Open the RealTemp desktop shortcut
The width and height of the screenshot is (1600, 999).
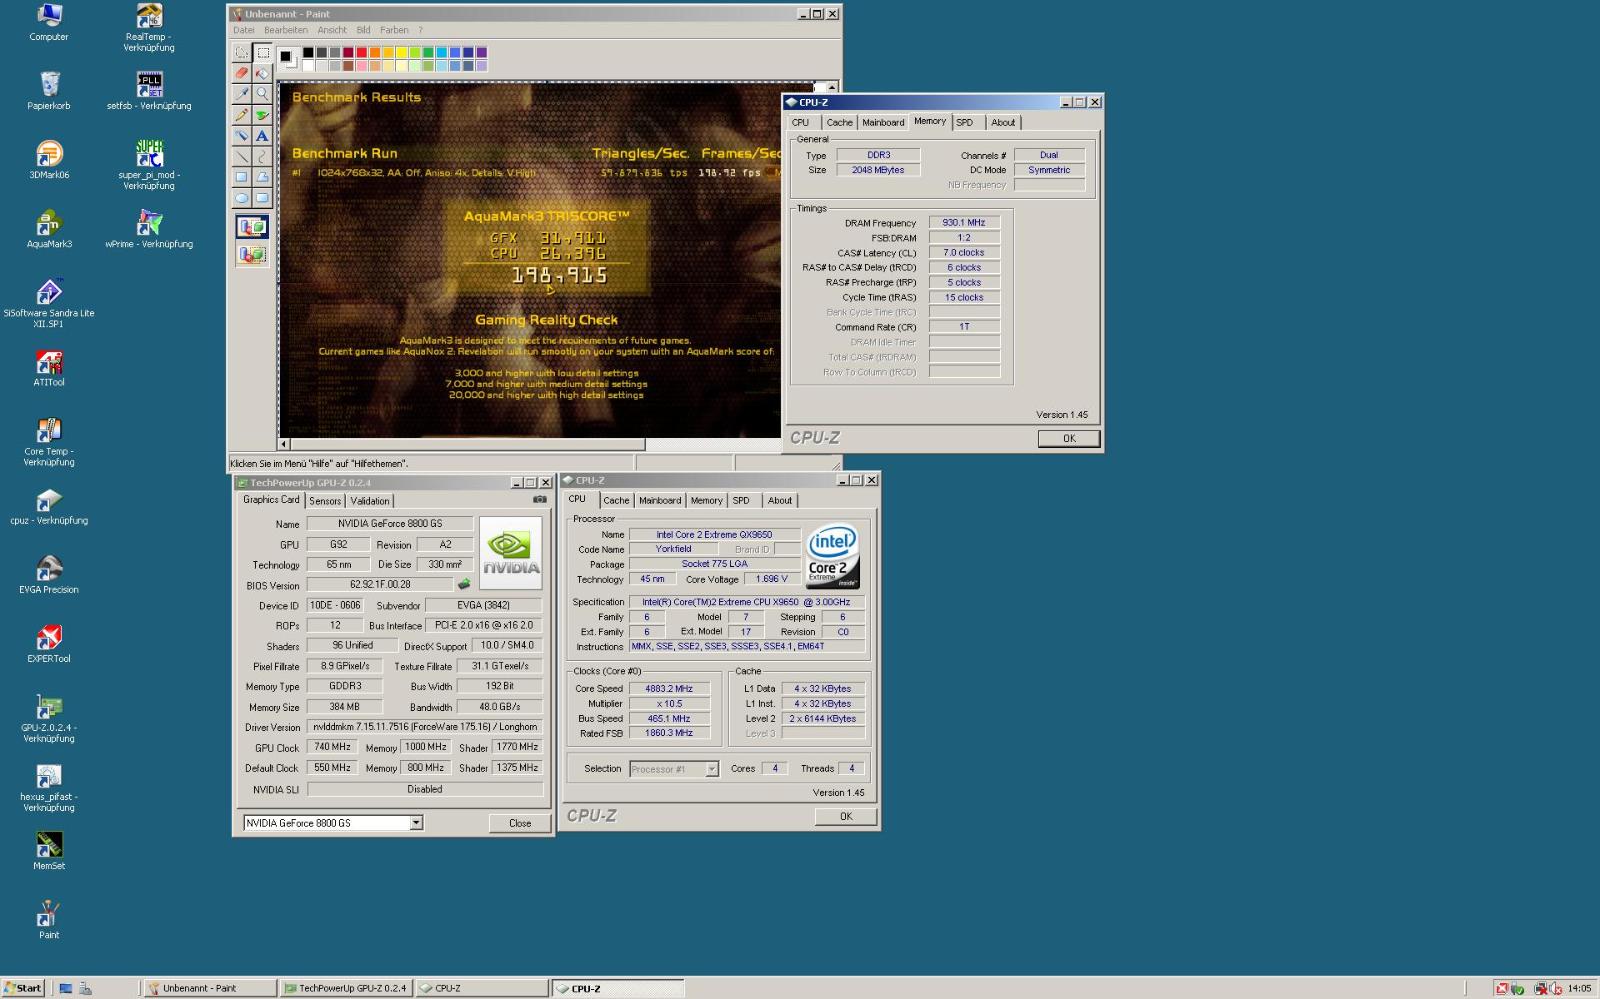tap(149, 27)
